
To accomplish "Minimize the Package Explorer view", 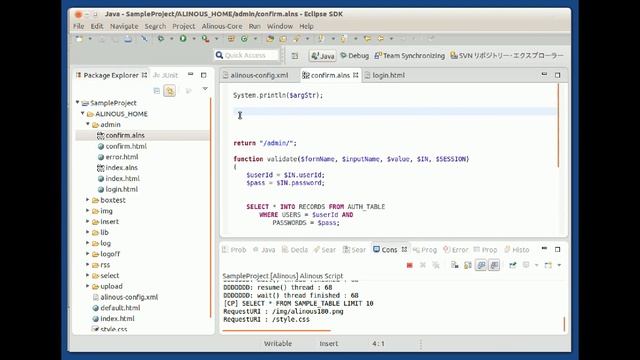I will click(x=191, y=75).
